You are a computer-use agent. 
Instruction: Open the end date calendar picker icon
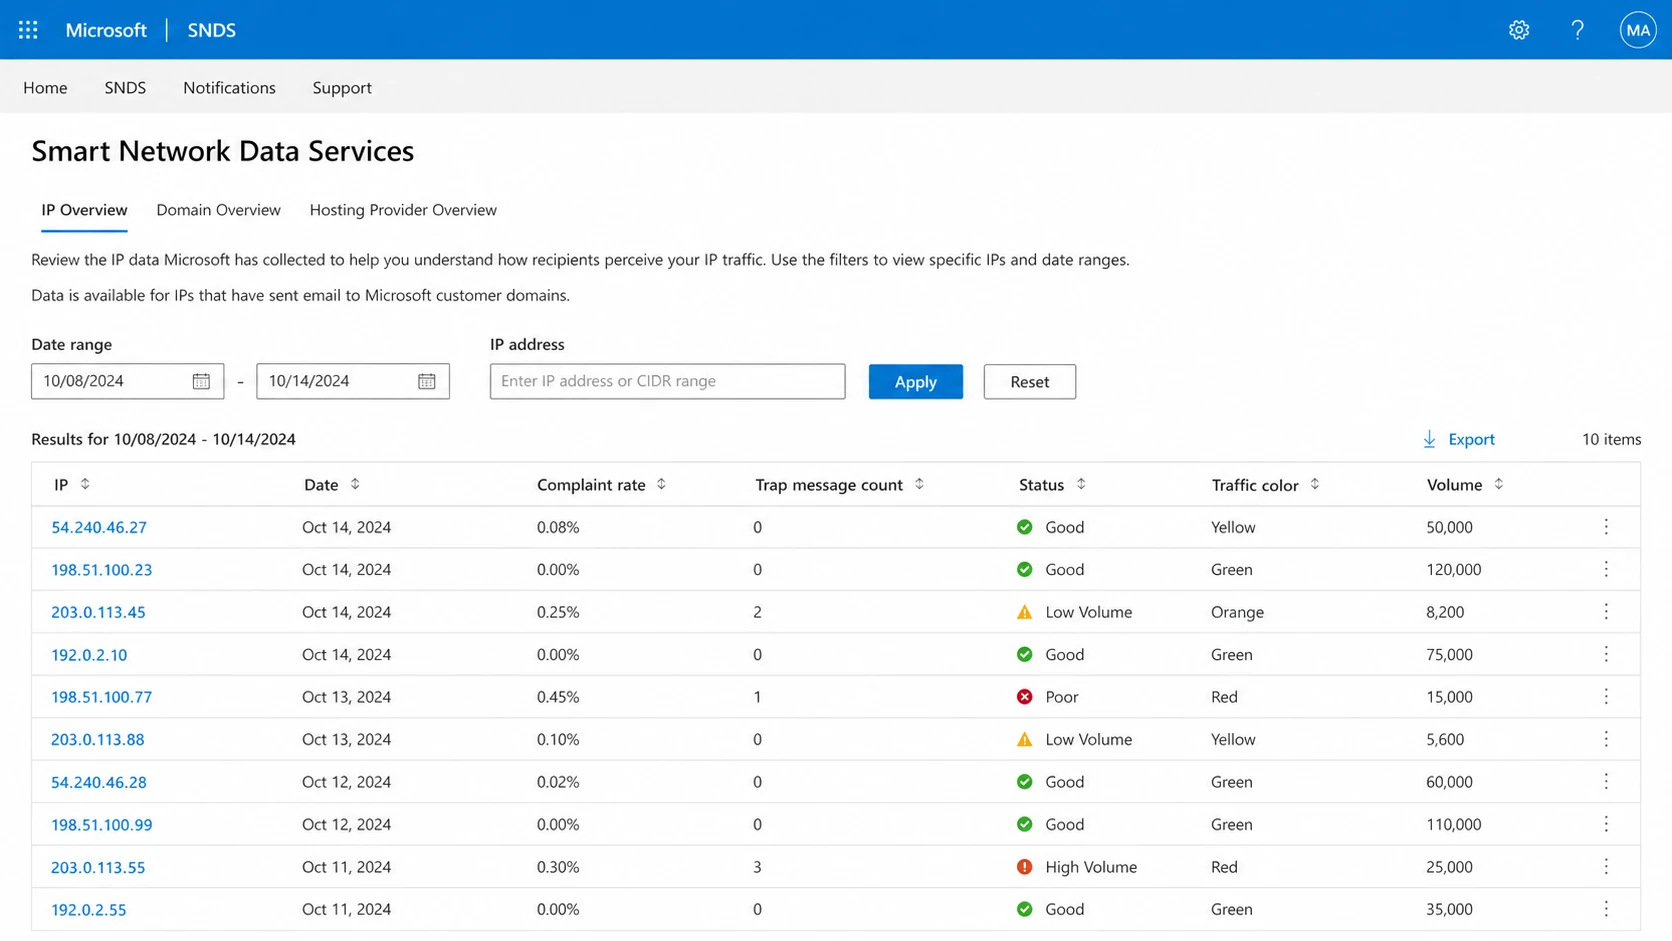(x=427, y=381)
